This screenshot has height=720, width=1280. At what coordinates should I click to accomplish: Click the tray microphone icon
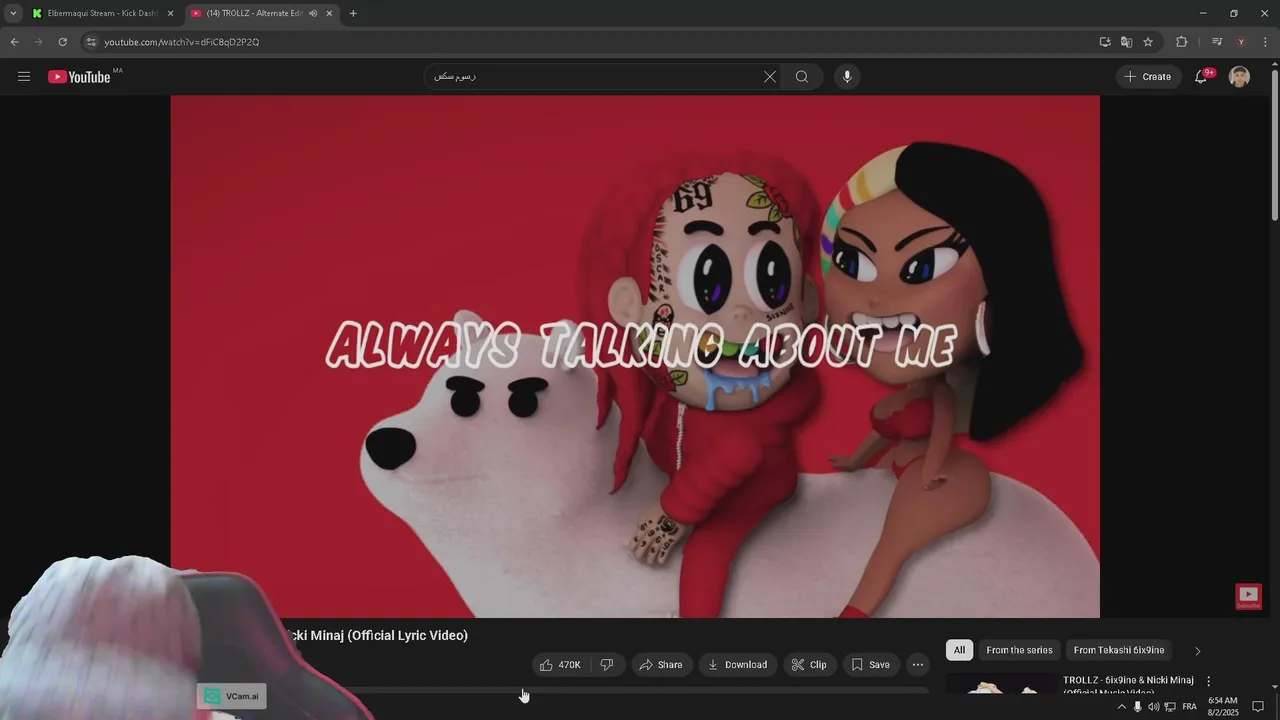click(x=1137, y=707)
